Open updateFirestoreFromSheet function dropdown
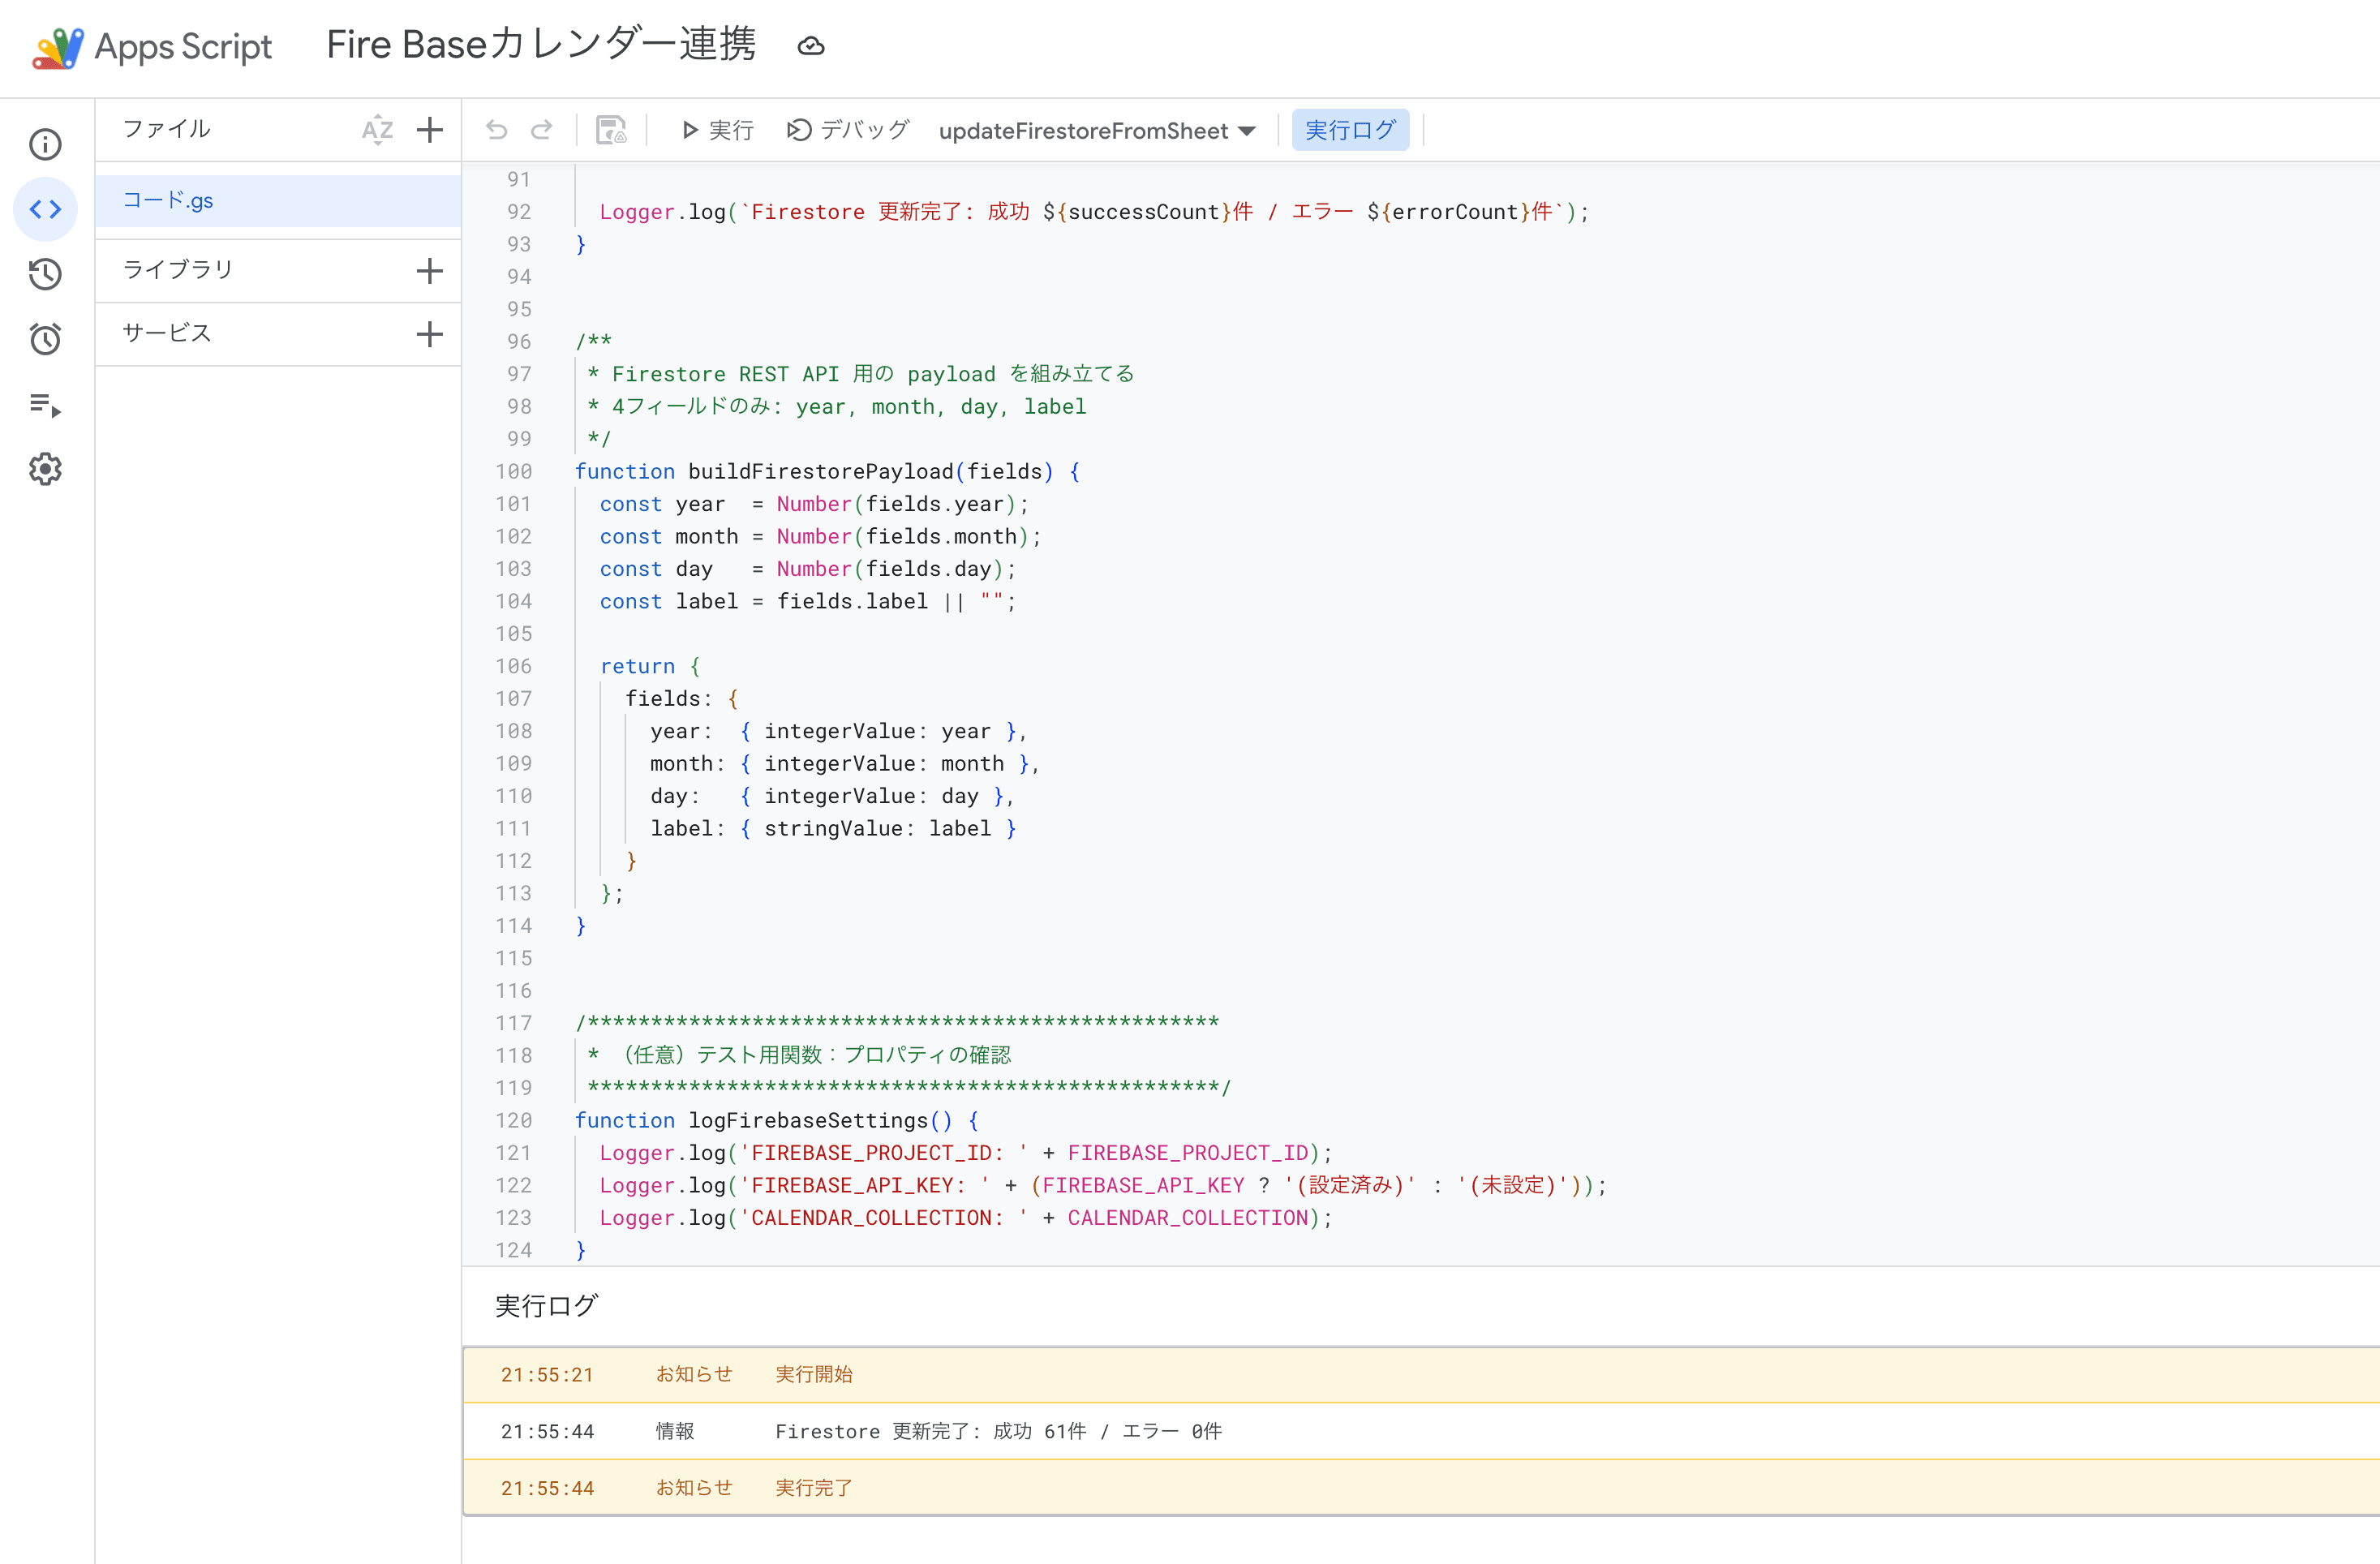 1097,131
